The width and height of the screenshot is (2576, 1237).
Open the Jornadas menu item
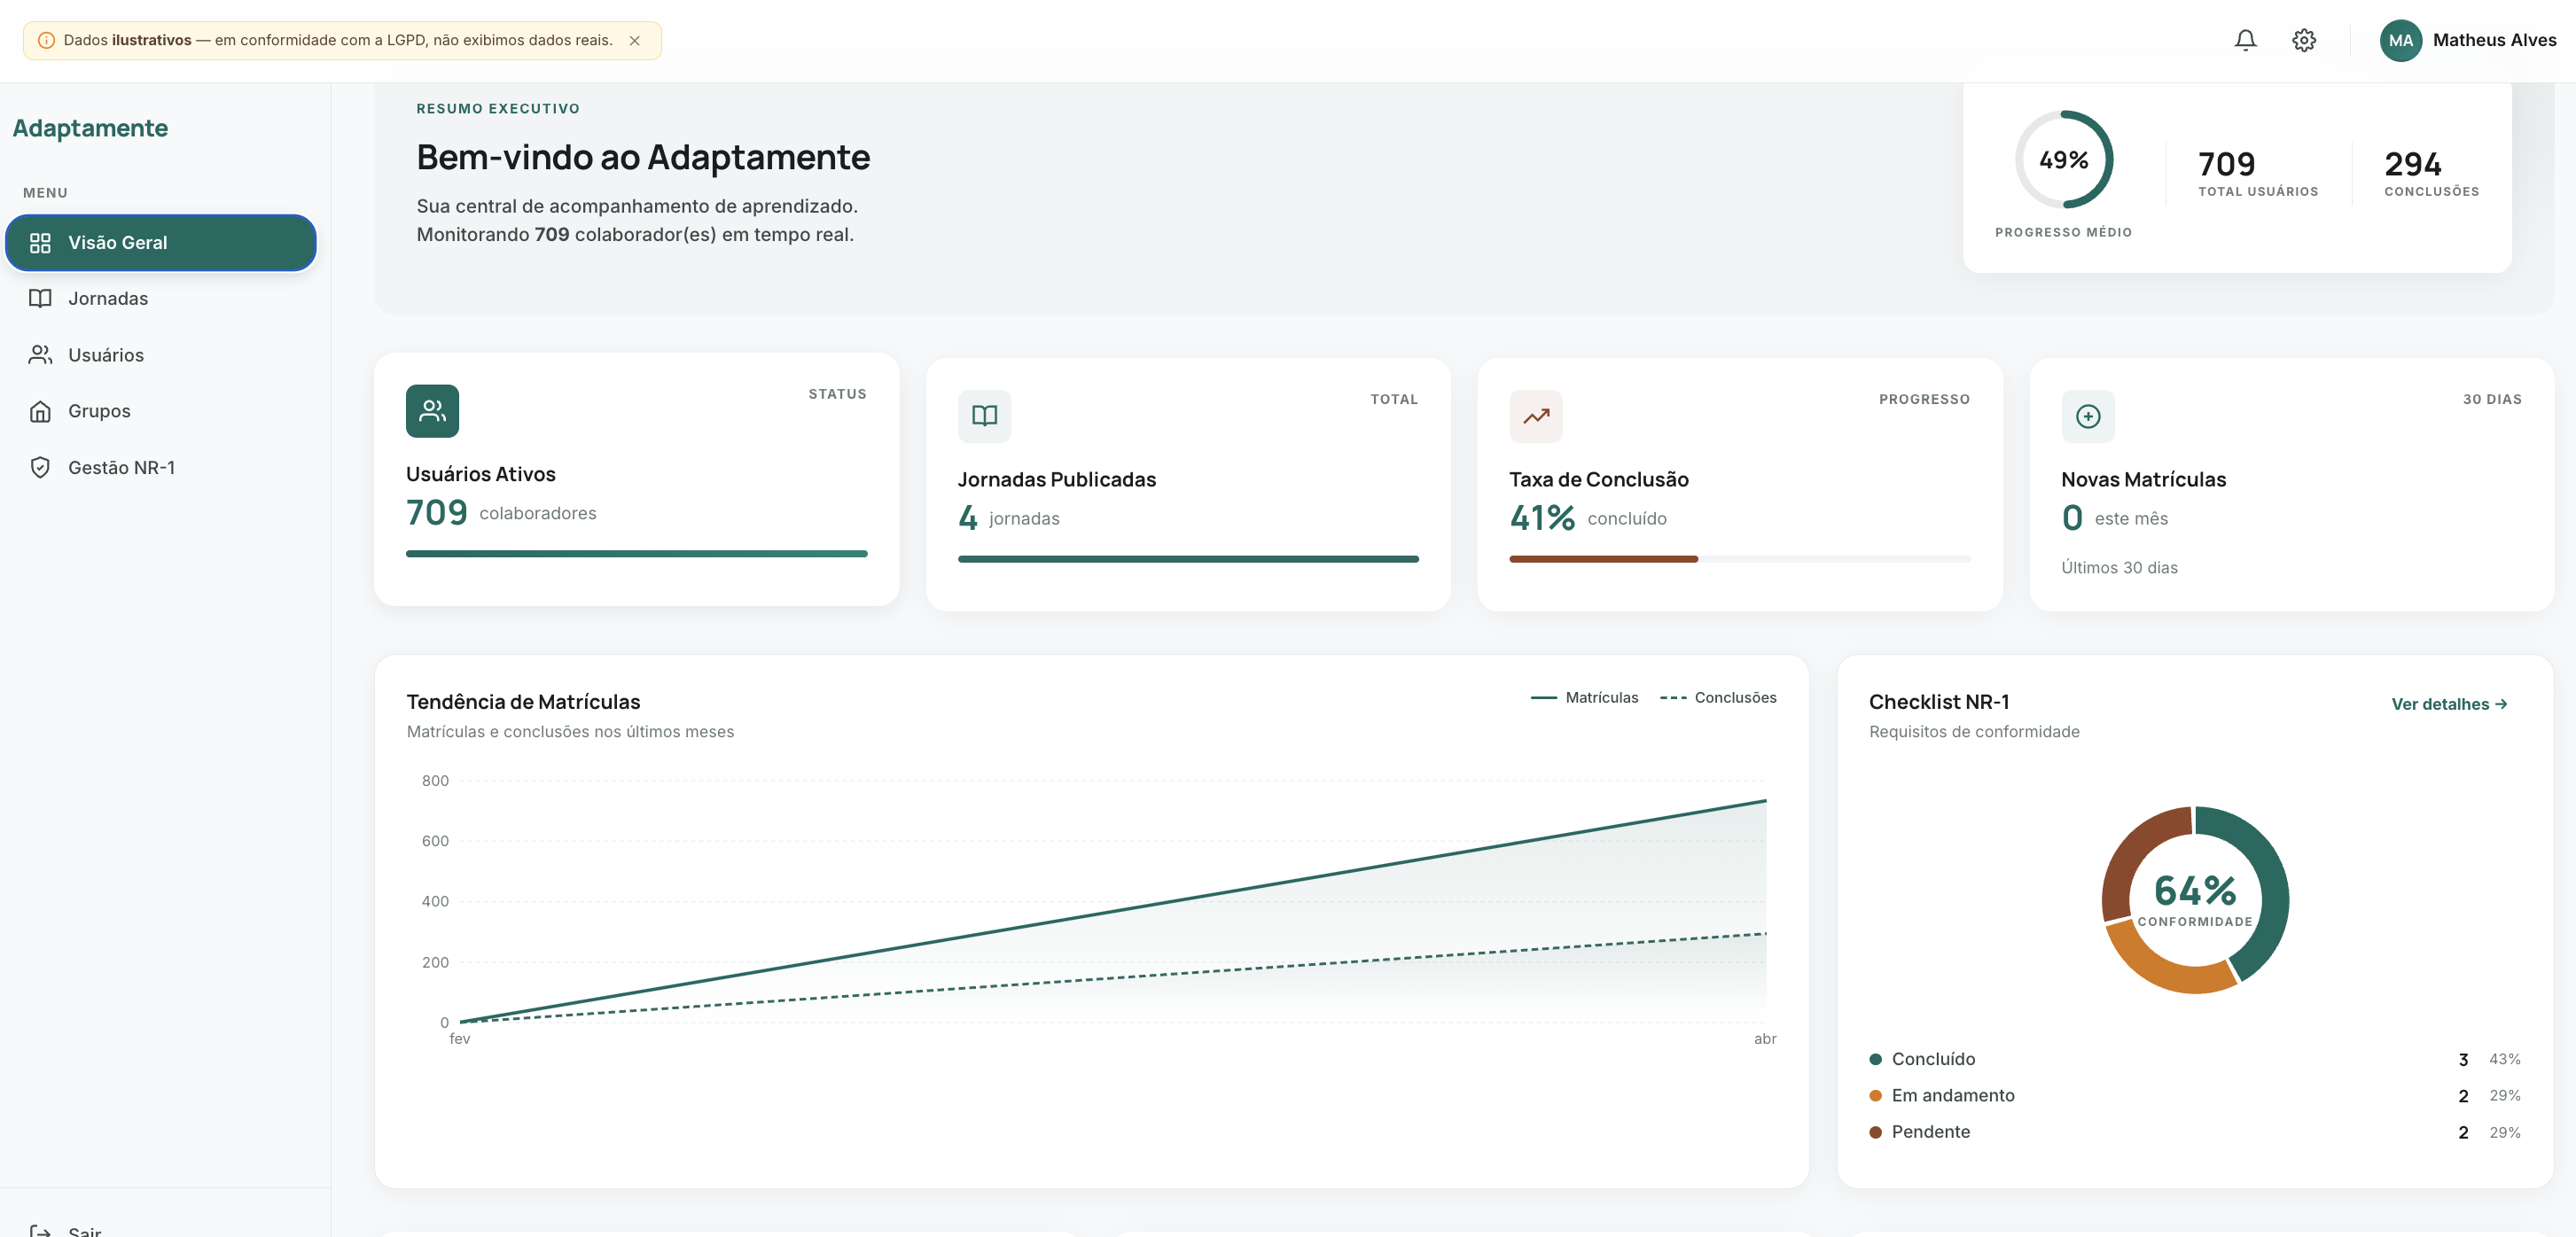tap(161, 299)
